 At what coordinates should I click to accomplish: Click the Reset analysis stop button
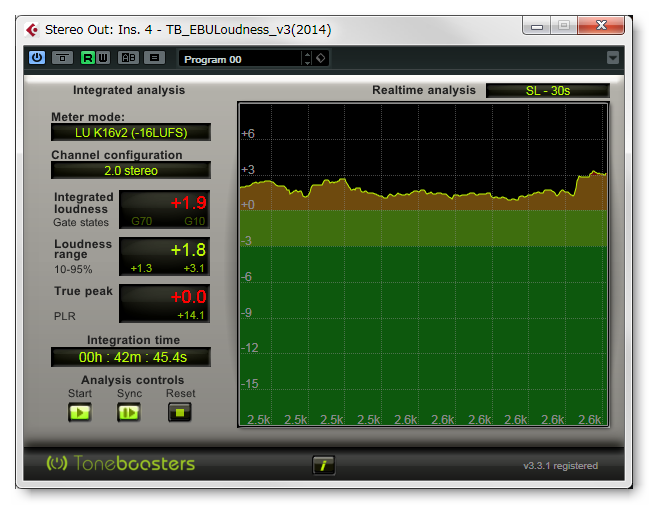pos(180,412)
